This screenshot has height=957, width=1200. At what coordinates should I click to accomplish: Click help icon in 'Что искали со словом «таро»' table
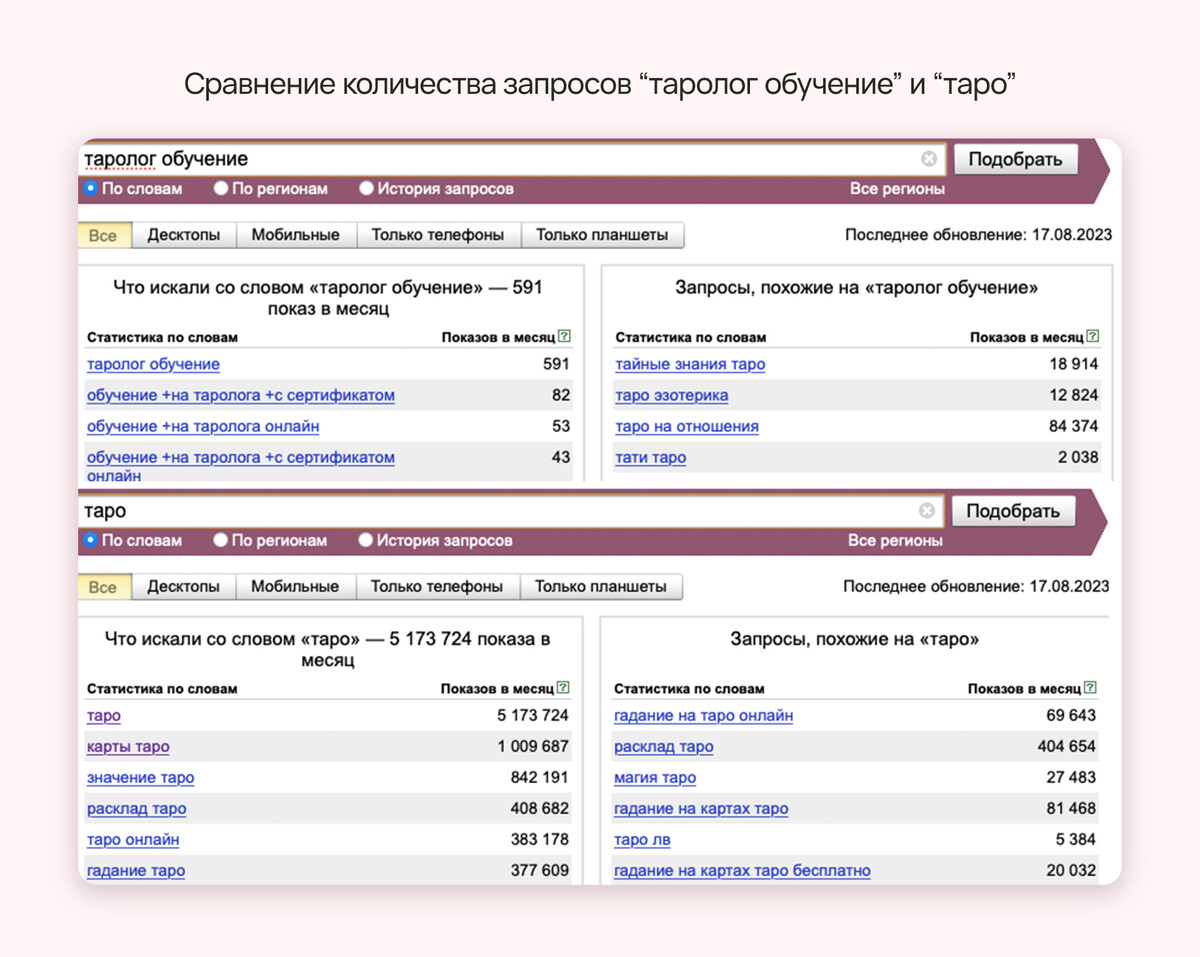coord(563,688)
